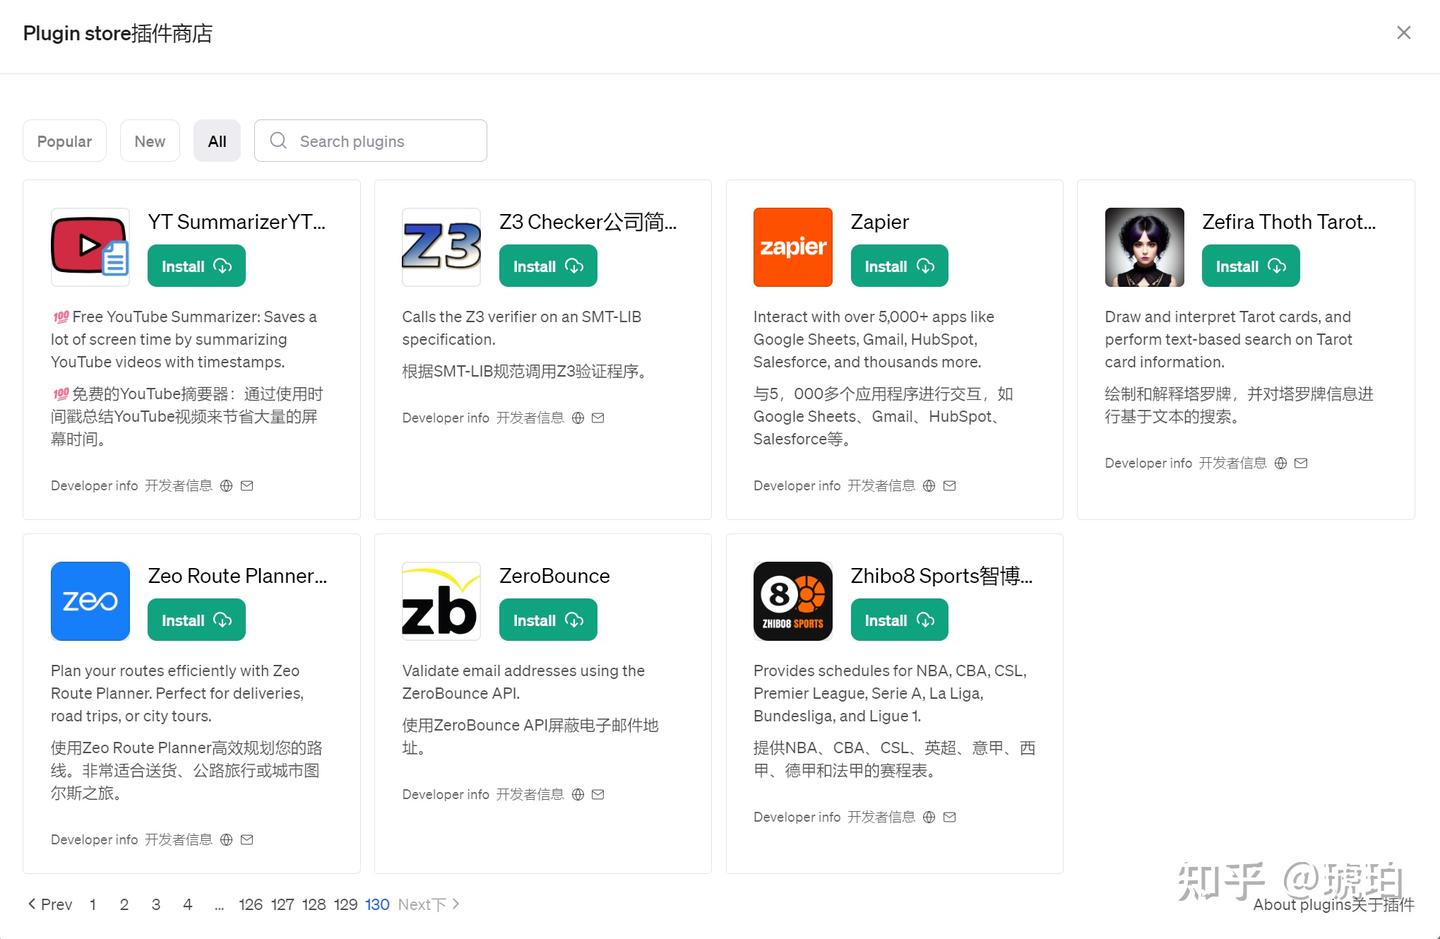Screen dimensions: 1440x939
Task: Install the YT Summarizer plugin
Action: [x=196, y=266]
